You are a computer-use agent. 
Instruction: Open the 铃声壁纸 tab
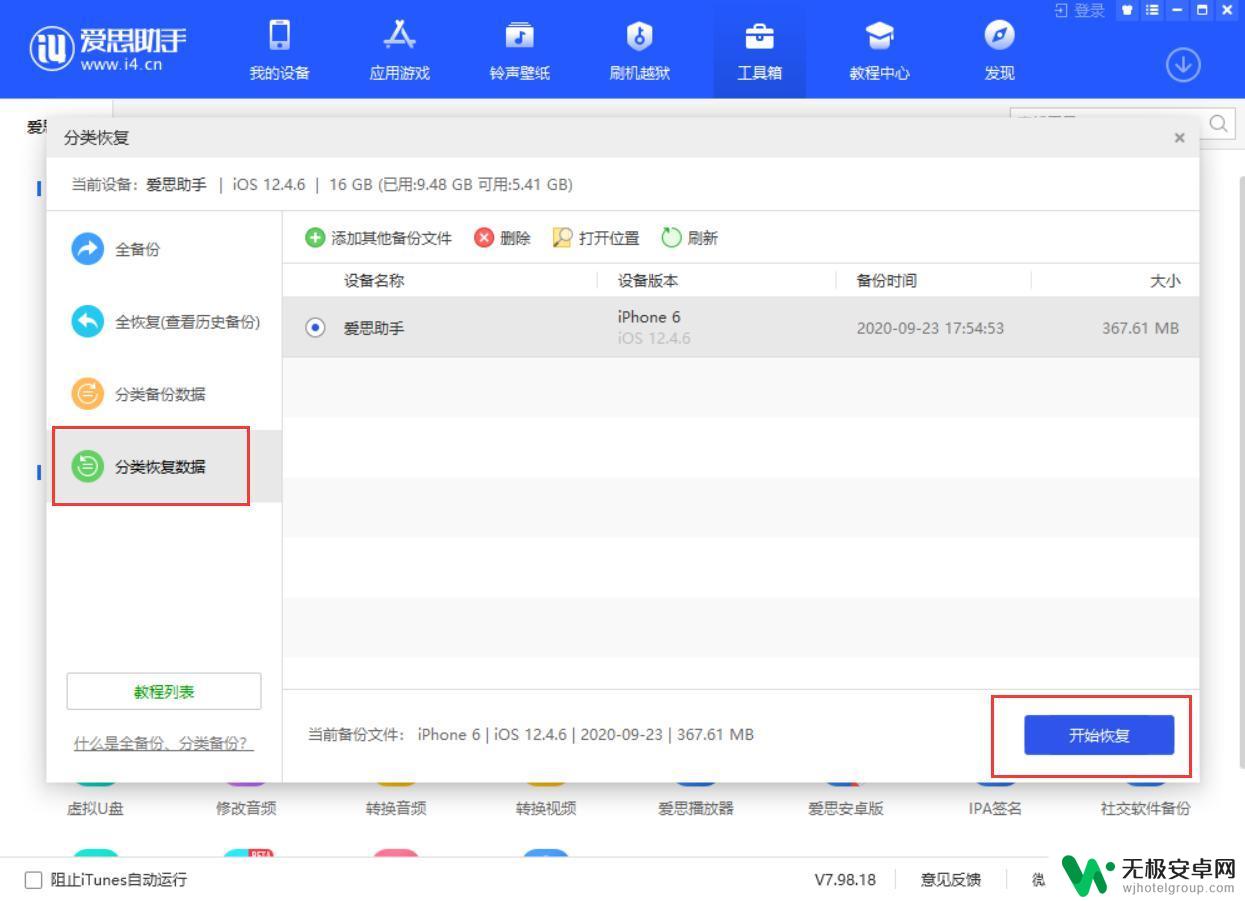pyautogui.click(x=519, y=50)
